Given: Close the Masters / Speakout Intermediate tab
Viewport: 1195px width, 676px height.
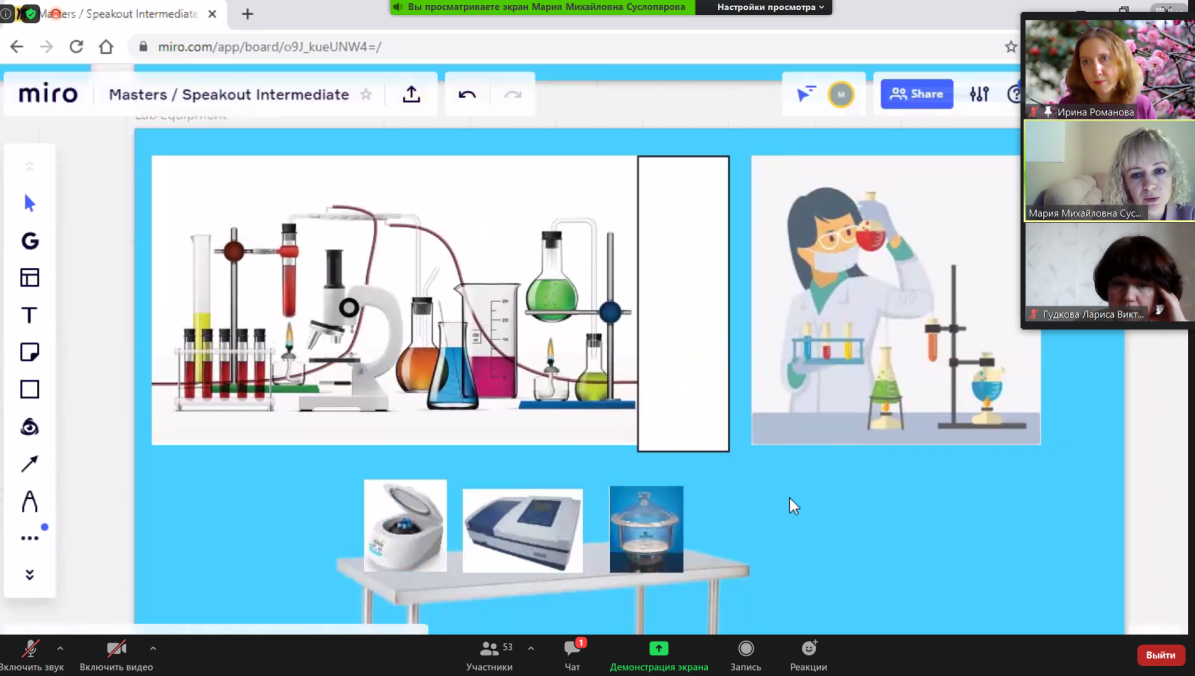Looking at the screenshot, I should (212, 14).
